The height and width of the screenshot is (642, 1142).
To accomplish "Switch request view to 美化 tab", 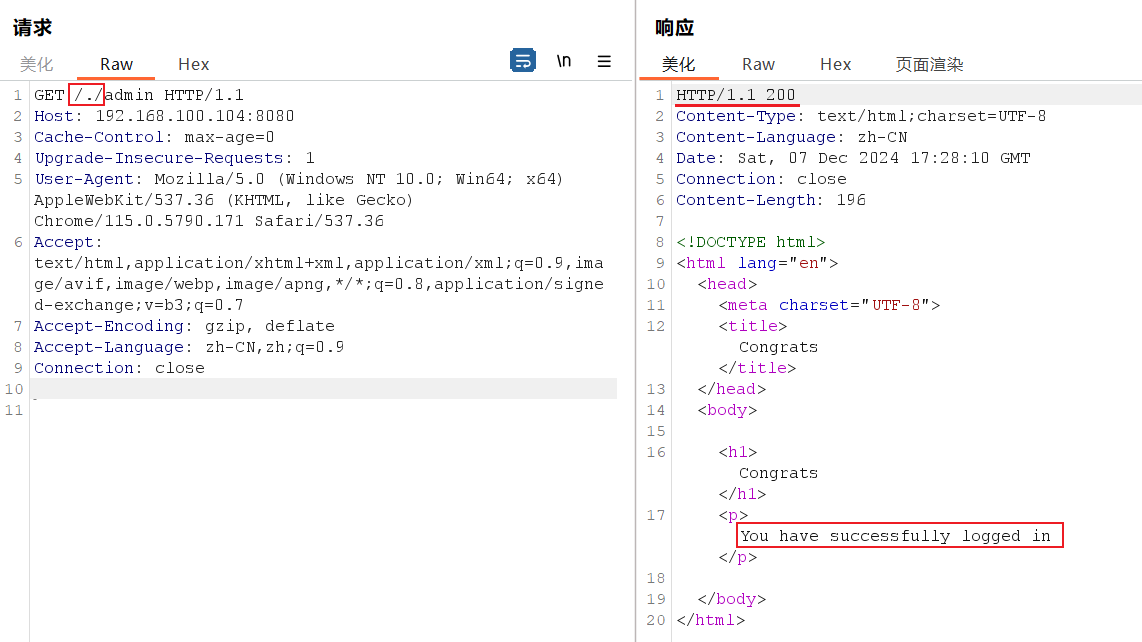I will click(37, 64).
